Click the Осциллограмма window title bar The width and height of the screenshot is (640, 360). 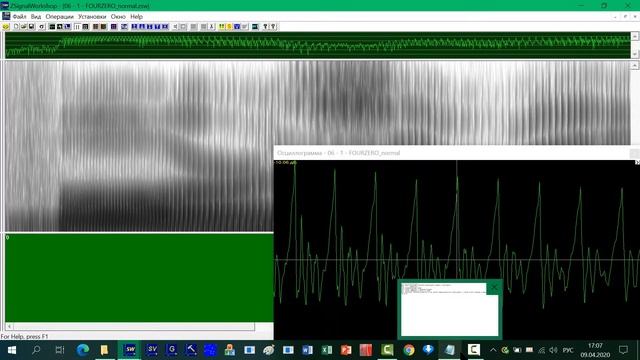click(x=451, y=153)
